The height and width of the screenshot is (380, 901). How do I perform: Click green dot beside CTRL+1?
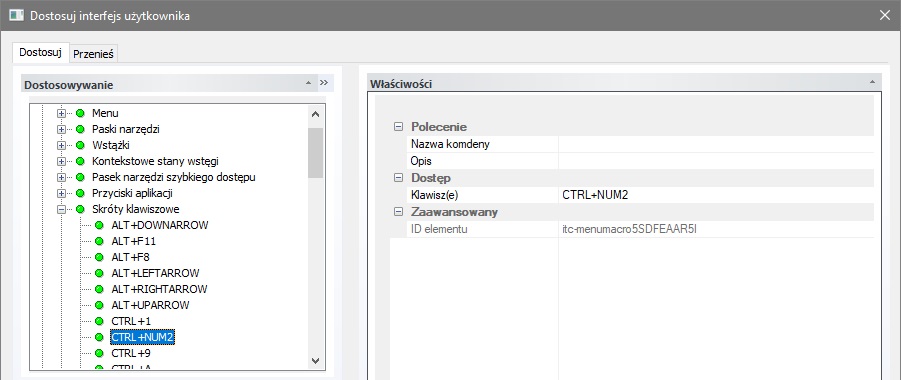99,321
